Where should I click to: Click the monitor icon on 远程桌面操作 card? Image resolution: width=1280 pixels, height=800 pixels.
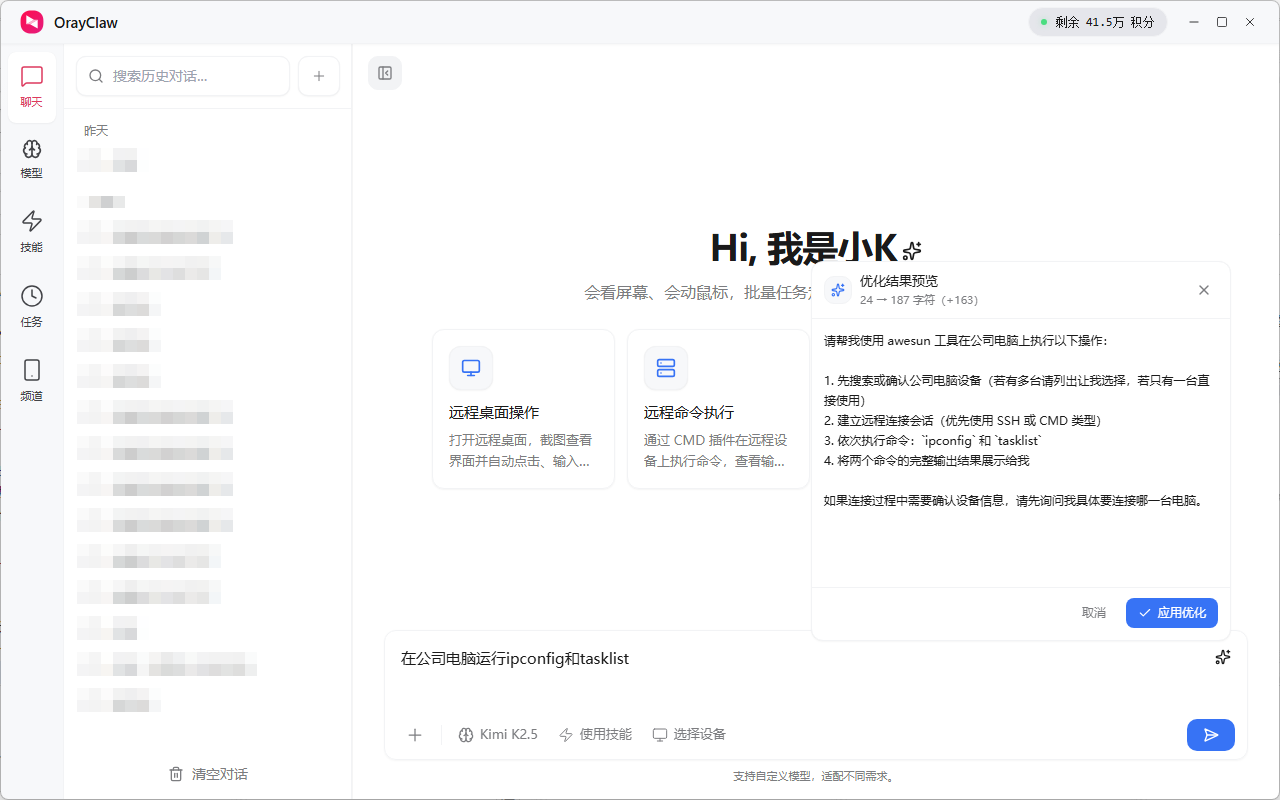coord(471,368)
